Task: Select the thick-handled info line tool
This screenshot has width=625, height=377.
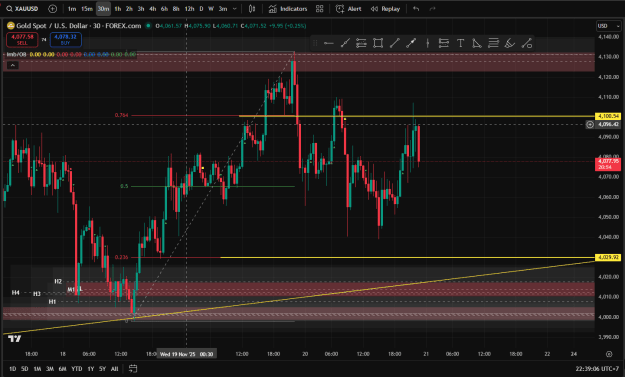Action: pyautogui.click(x=411, y=43)
